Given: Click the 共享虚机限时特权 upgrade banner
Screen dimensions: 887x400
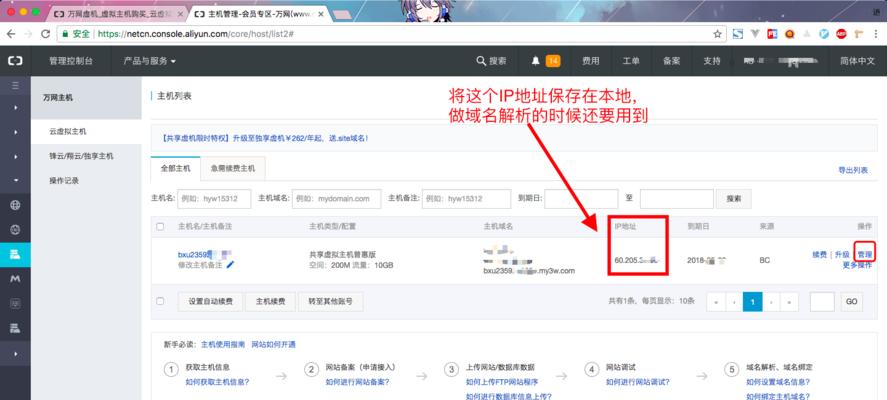Looking at the screenshot, I should [x=265, y=137].
